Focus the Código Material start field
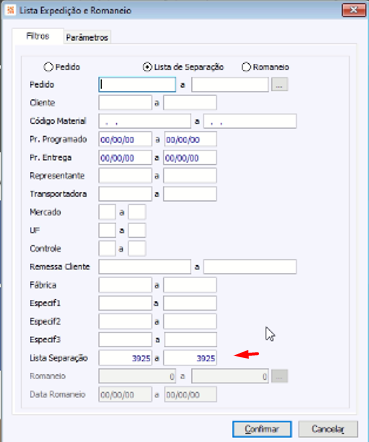Screen dimensions: 369x442 (145, 121)
